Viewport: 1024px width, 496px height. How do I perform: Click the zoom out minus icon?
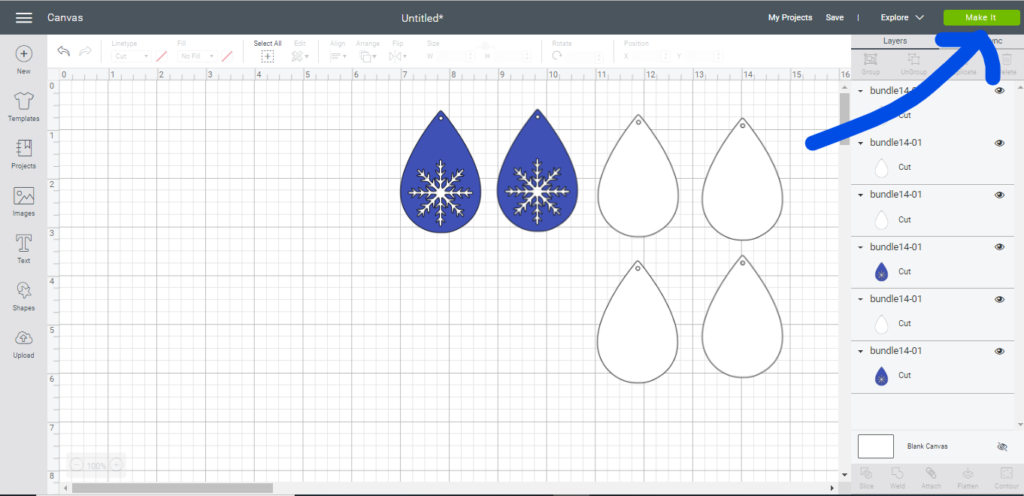[x=76, y=465]
